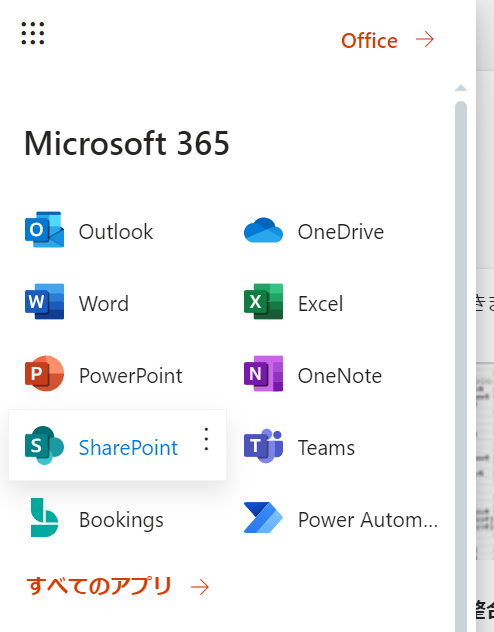This screenshot has height=632, width=494.
Task: Click the Teams label
Action: point(326,447)
